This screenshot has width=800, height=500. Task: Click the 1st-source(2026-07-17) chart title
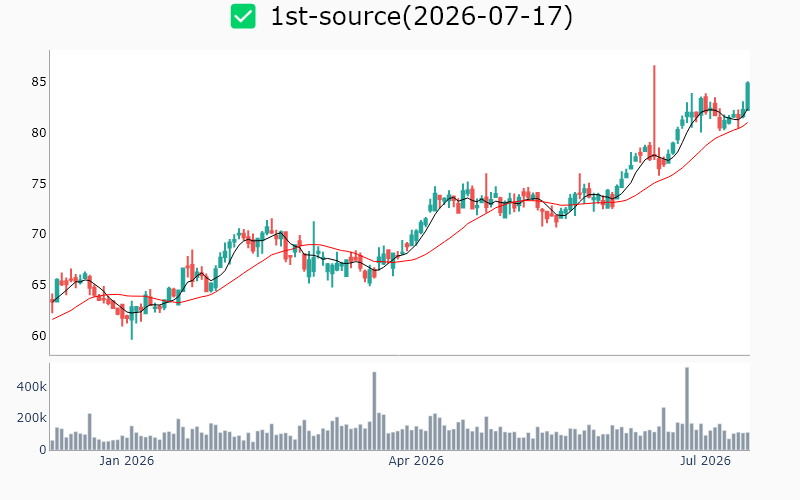421,16
